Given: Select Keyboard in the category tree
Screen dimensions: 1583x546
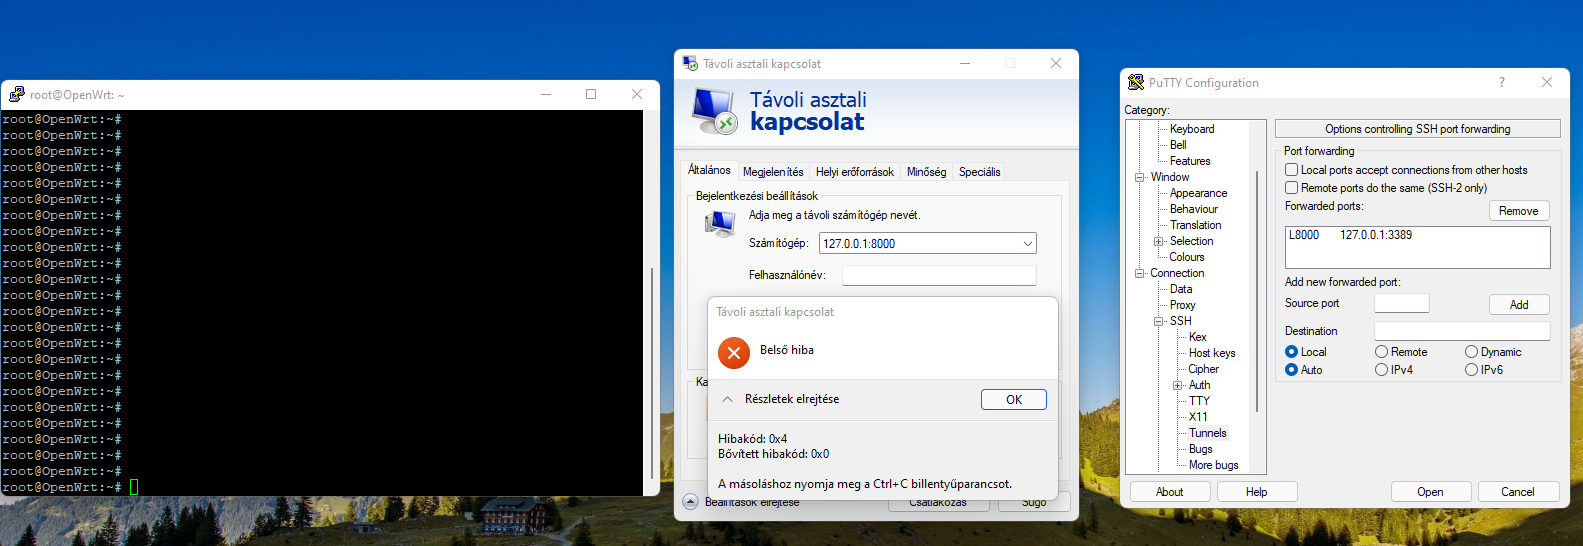Looking at the screenshot, I should point(1192,129).
